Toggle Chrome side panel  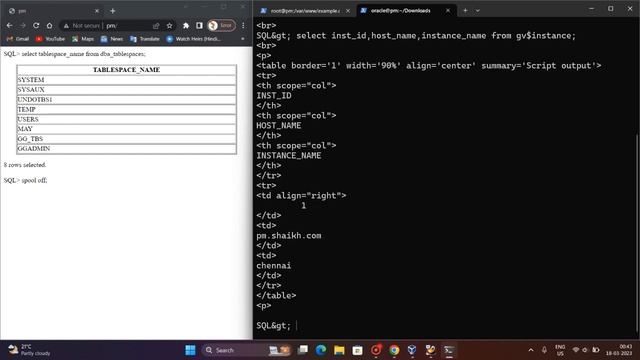(199, 25)
